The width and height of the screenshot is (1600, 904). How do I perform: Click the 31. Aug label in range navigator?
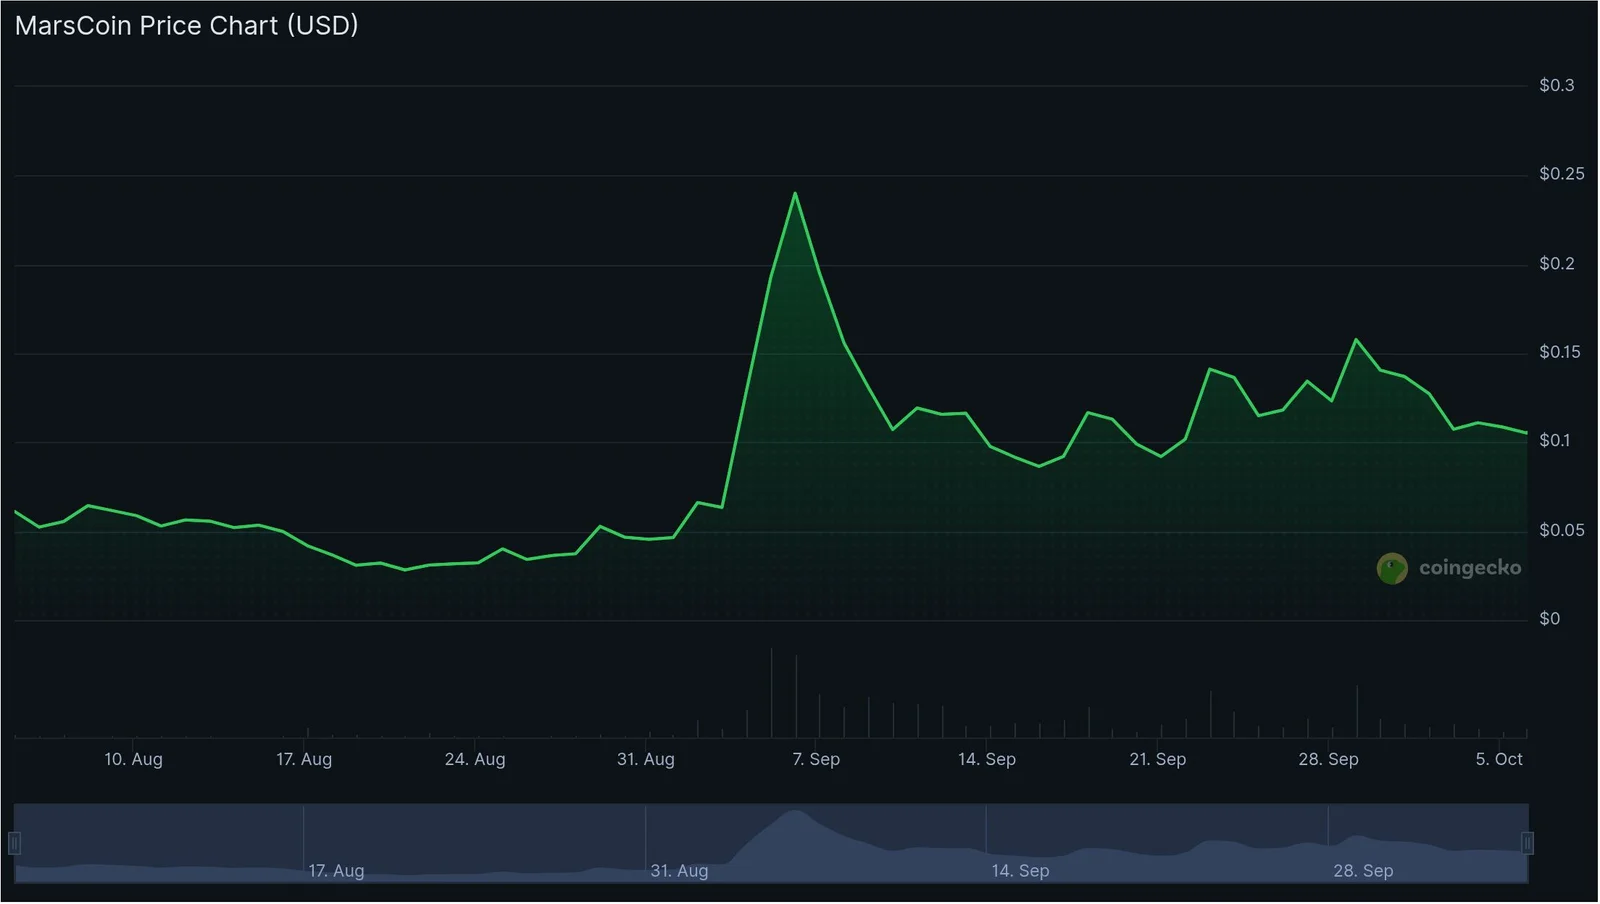tap(680, 871)
